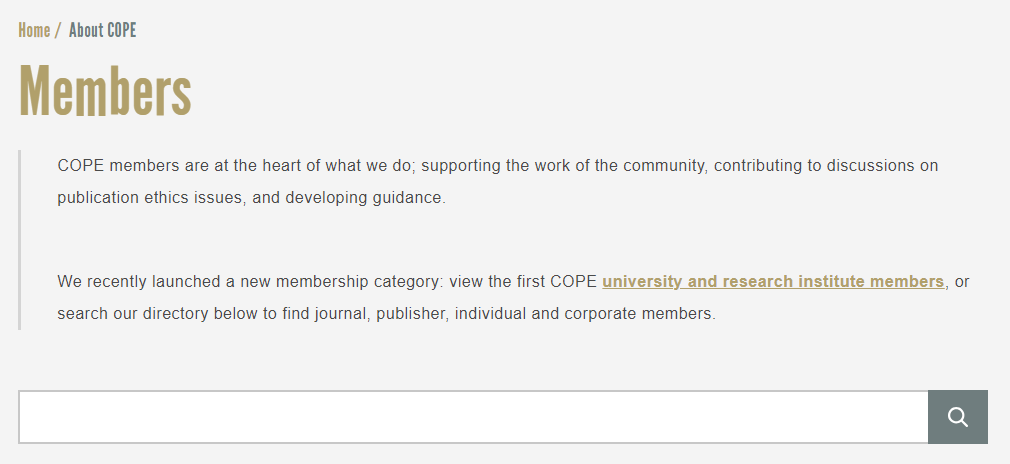Open university and research institute members link
Screen dimensions: 1010x464
click(x=773, y=282)
